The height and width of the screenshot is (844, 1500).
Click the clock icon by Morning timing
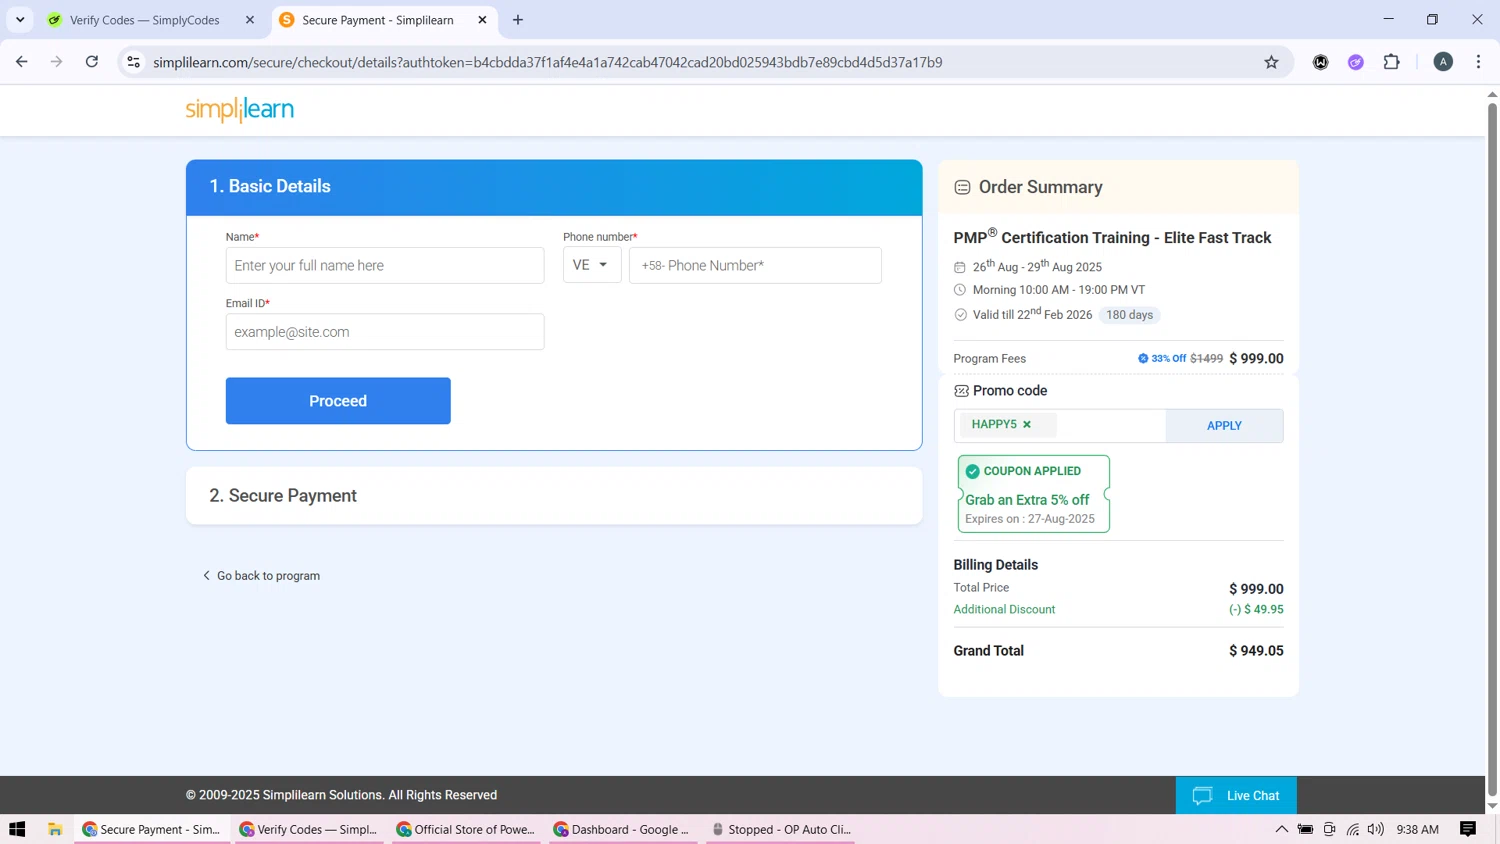pyautogui.click(x=960, y=290)
